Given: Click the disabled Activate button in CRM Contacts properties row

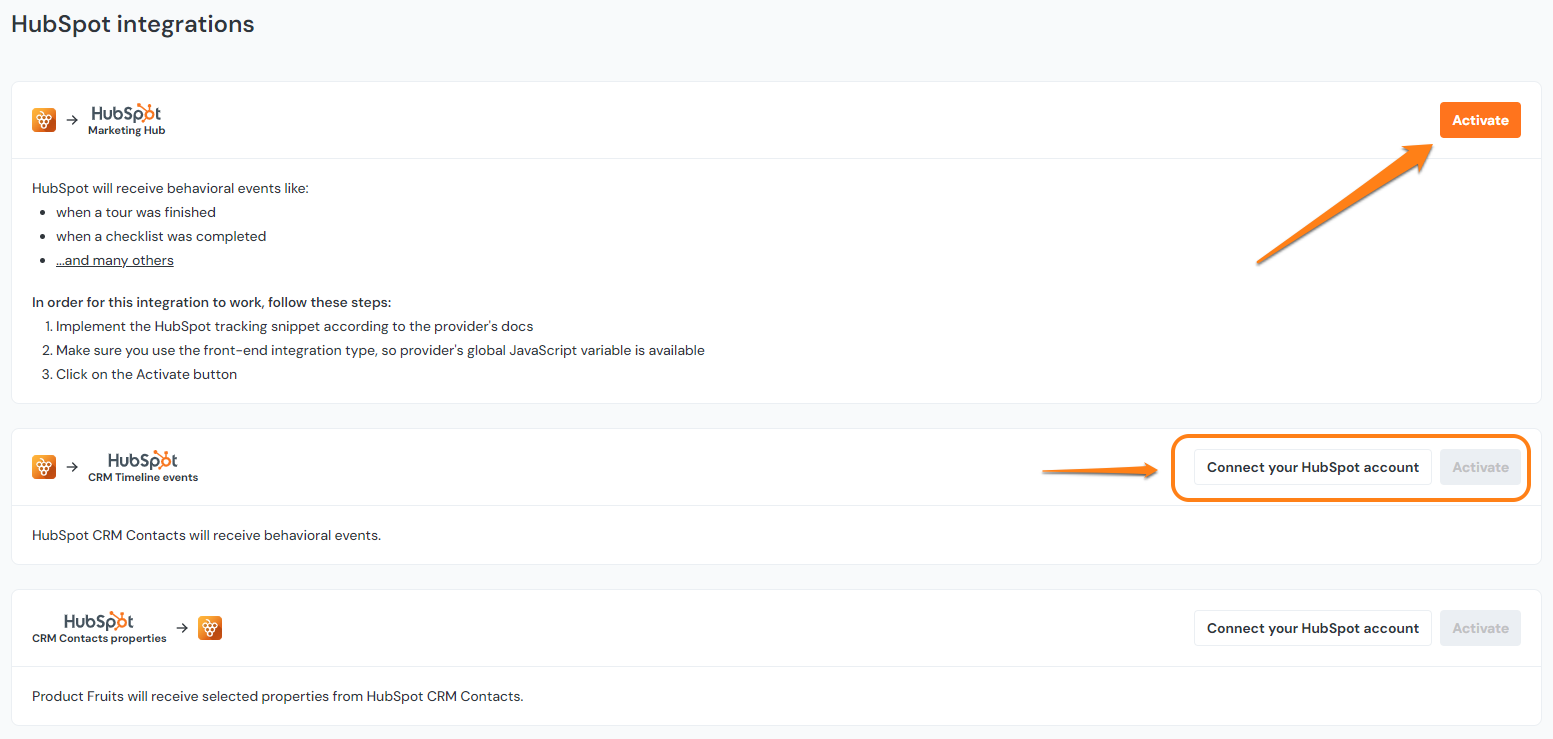Looking at the screenshot, I should pyautogui.click(x=1480, y=627).
